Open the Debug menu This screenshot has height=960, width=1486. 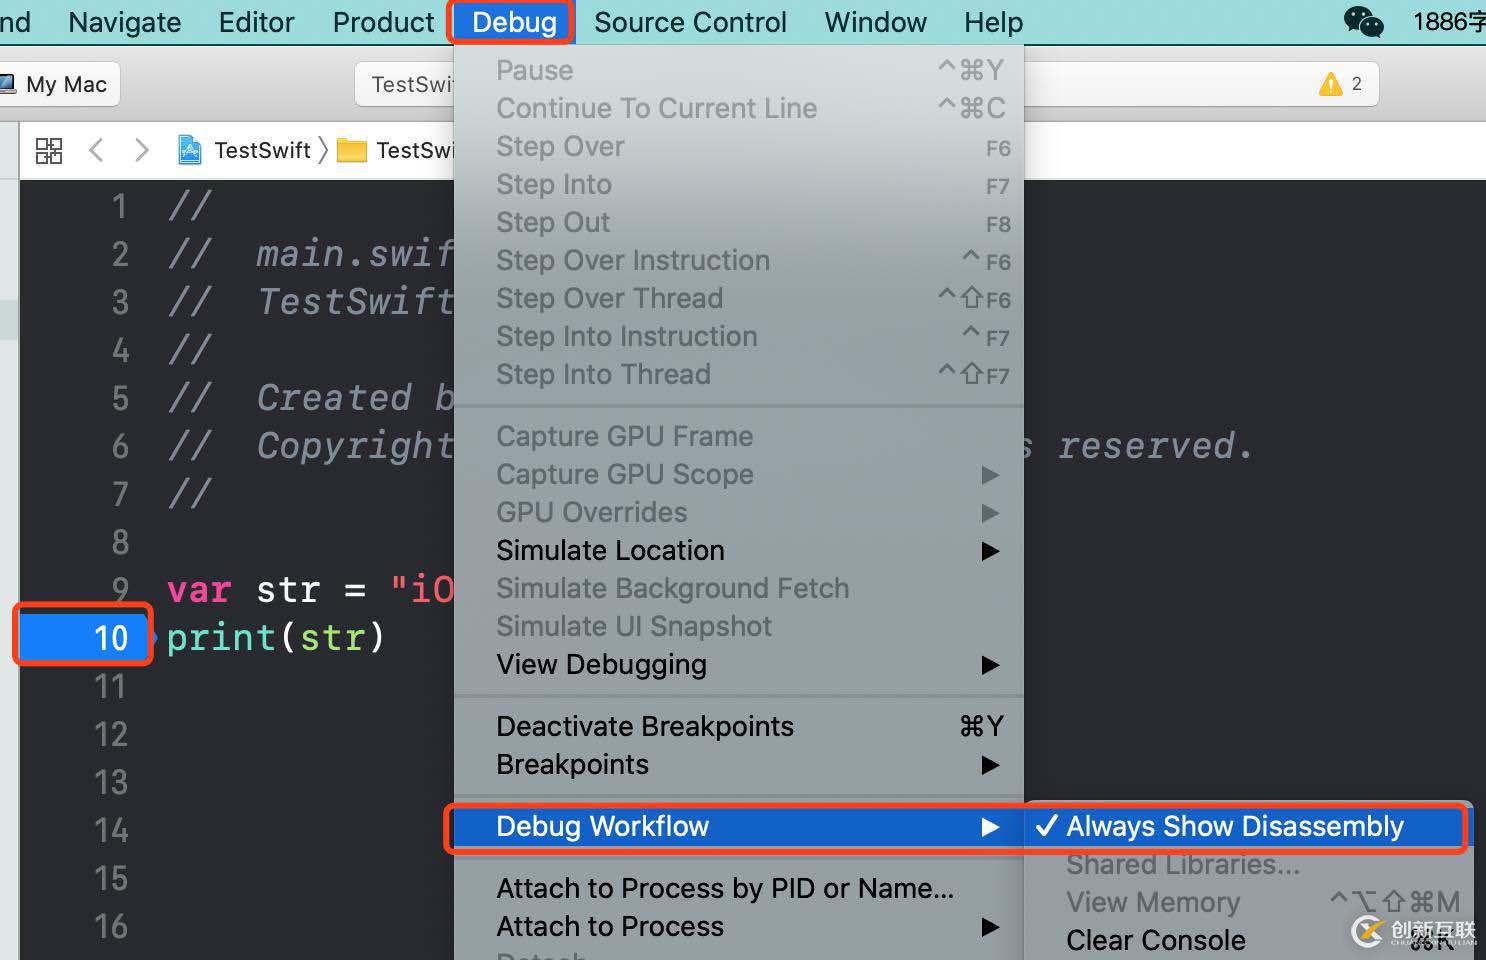(514, 22)
